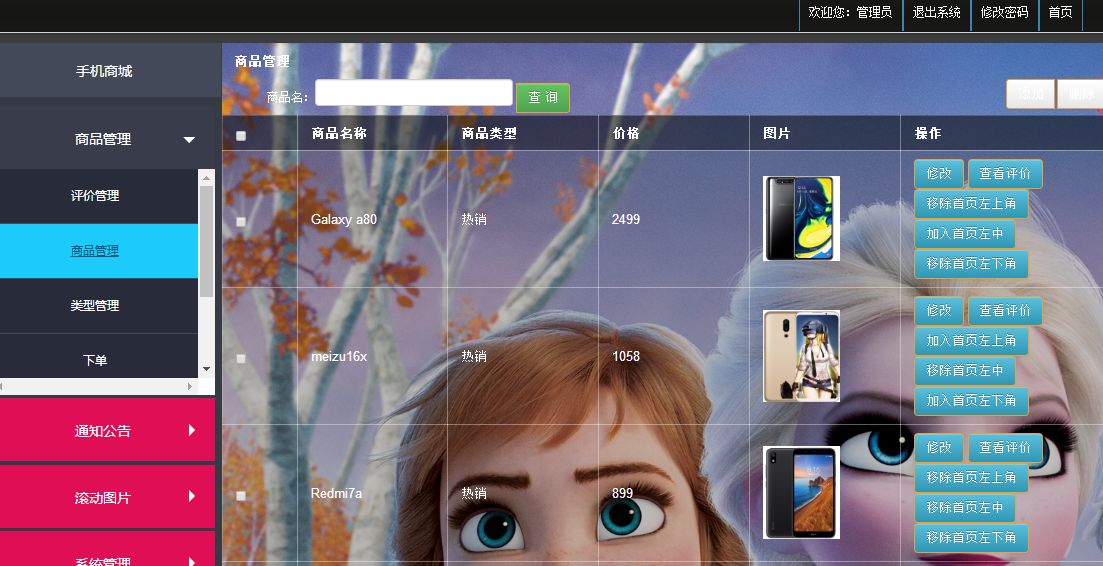Image resolution: width=1103 pixels, height=566 pixels.
Task: Click 修改 for Galaxy a80
Action: 939,174
